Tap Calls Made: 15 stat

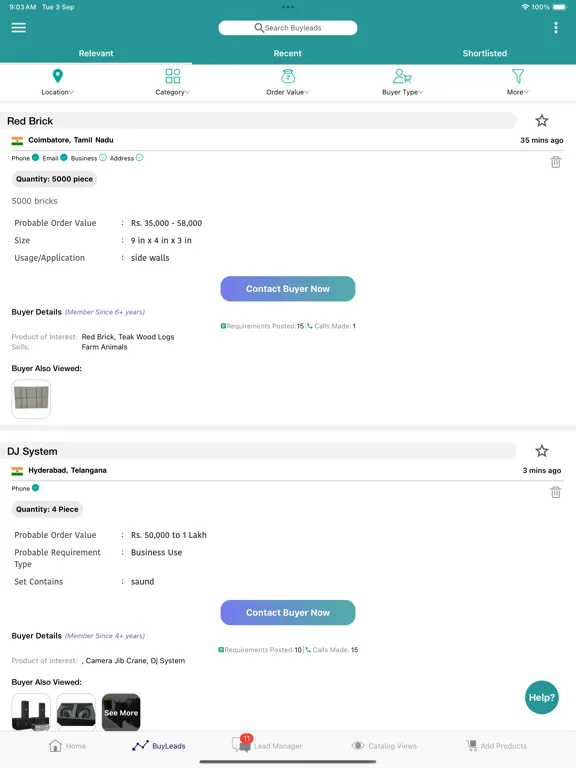(332, 649)
